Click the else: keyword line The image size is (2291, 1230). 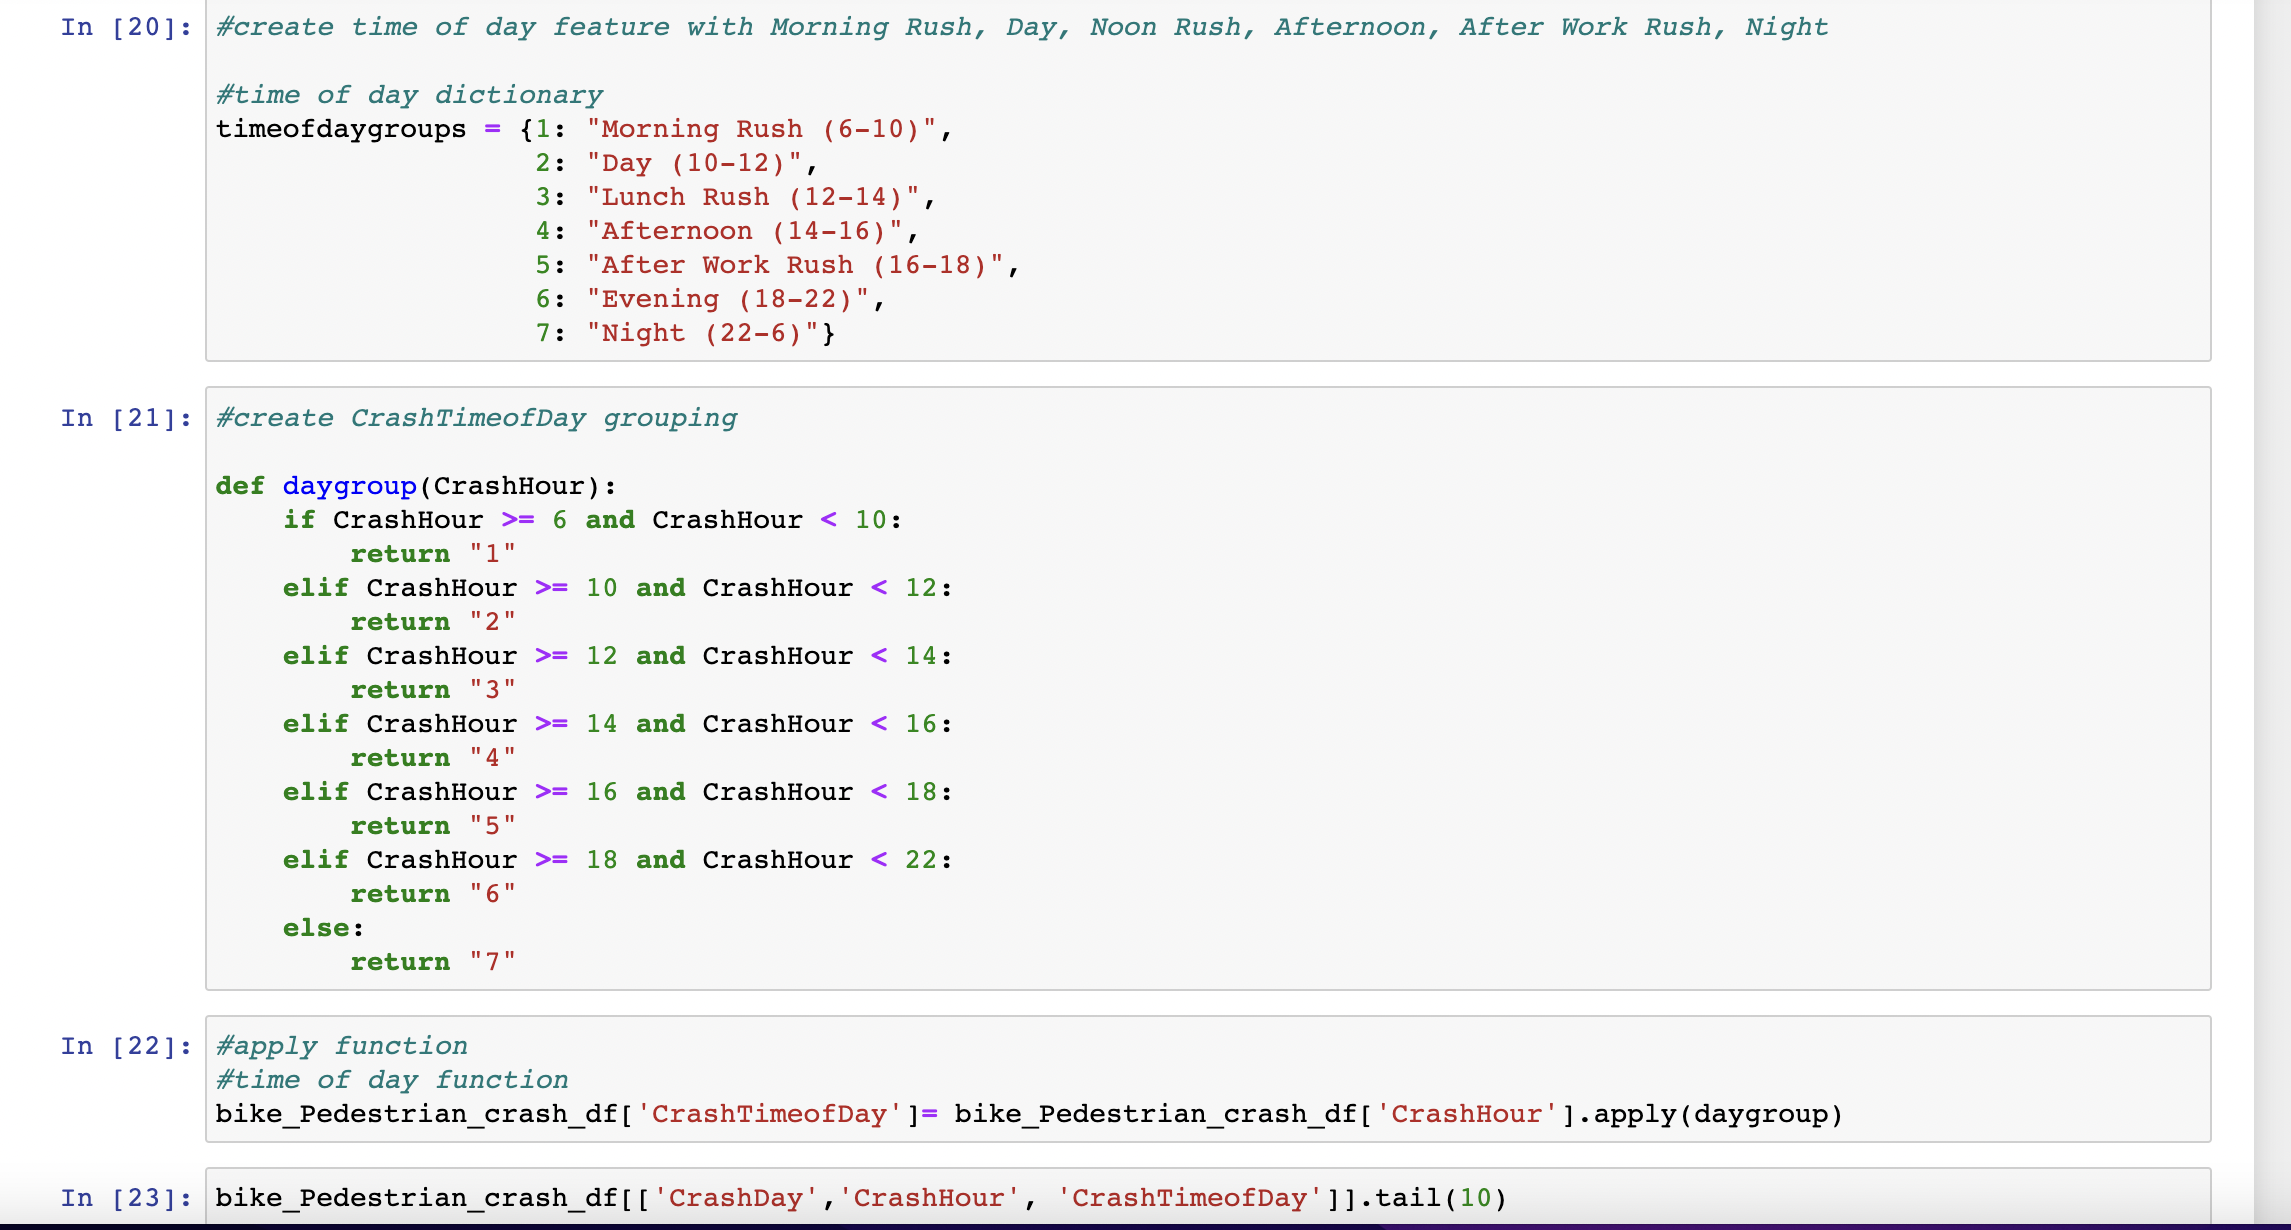click(323, 928)
